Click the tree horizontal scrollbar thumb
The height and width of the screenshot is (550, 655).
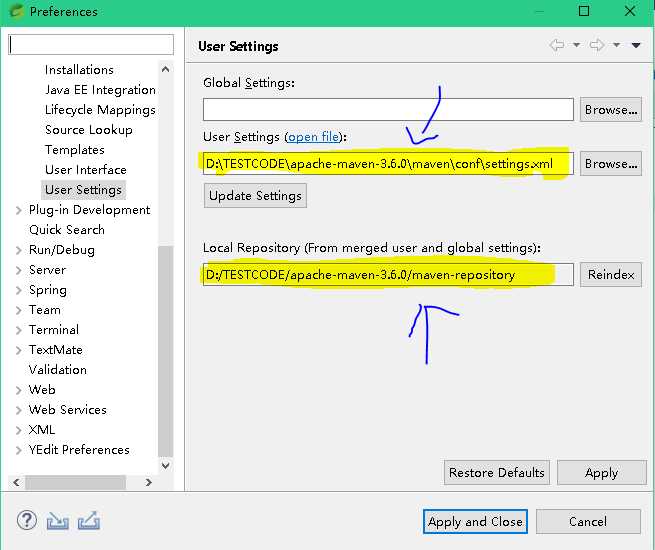76,482
